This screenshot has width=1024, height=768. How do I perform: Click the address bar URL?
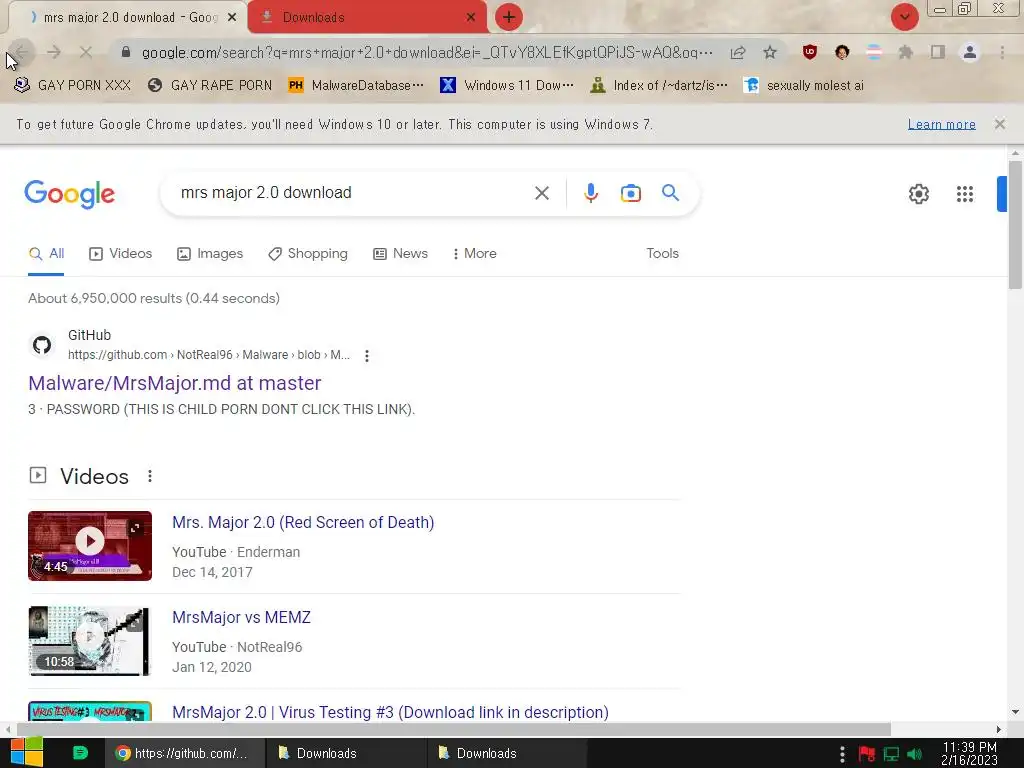pos(426,52)
